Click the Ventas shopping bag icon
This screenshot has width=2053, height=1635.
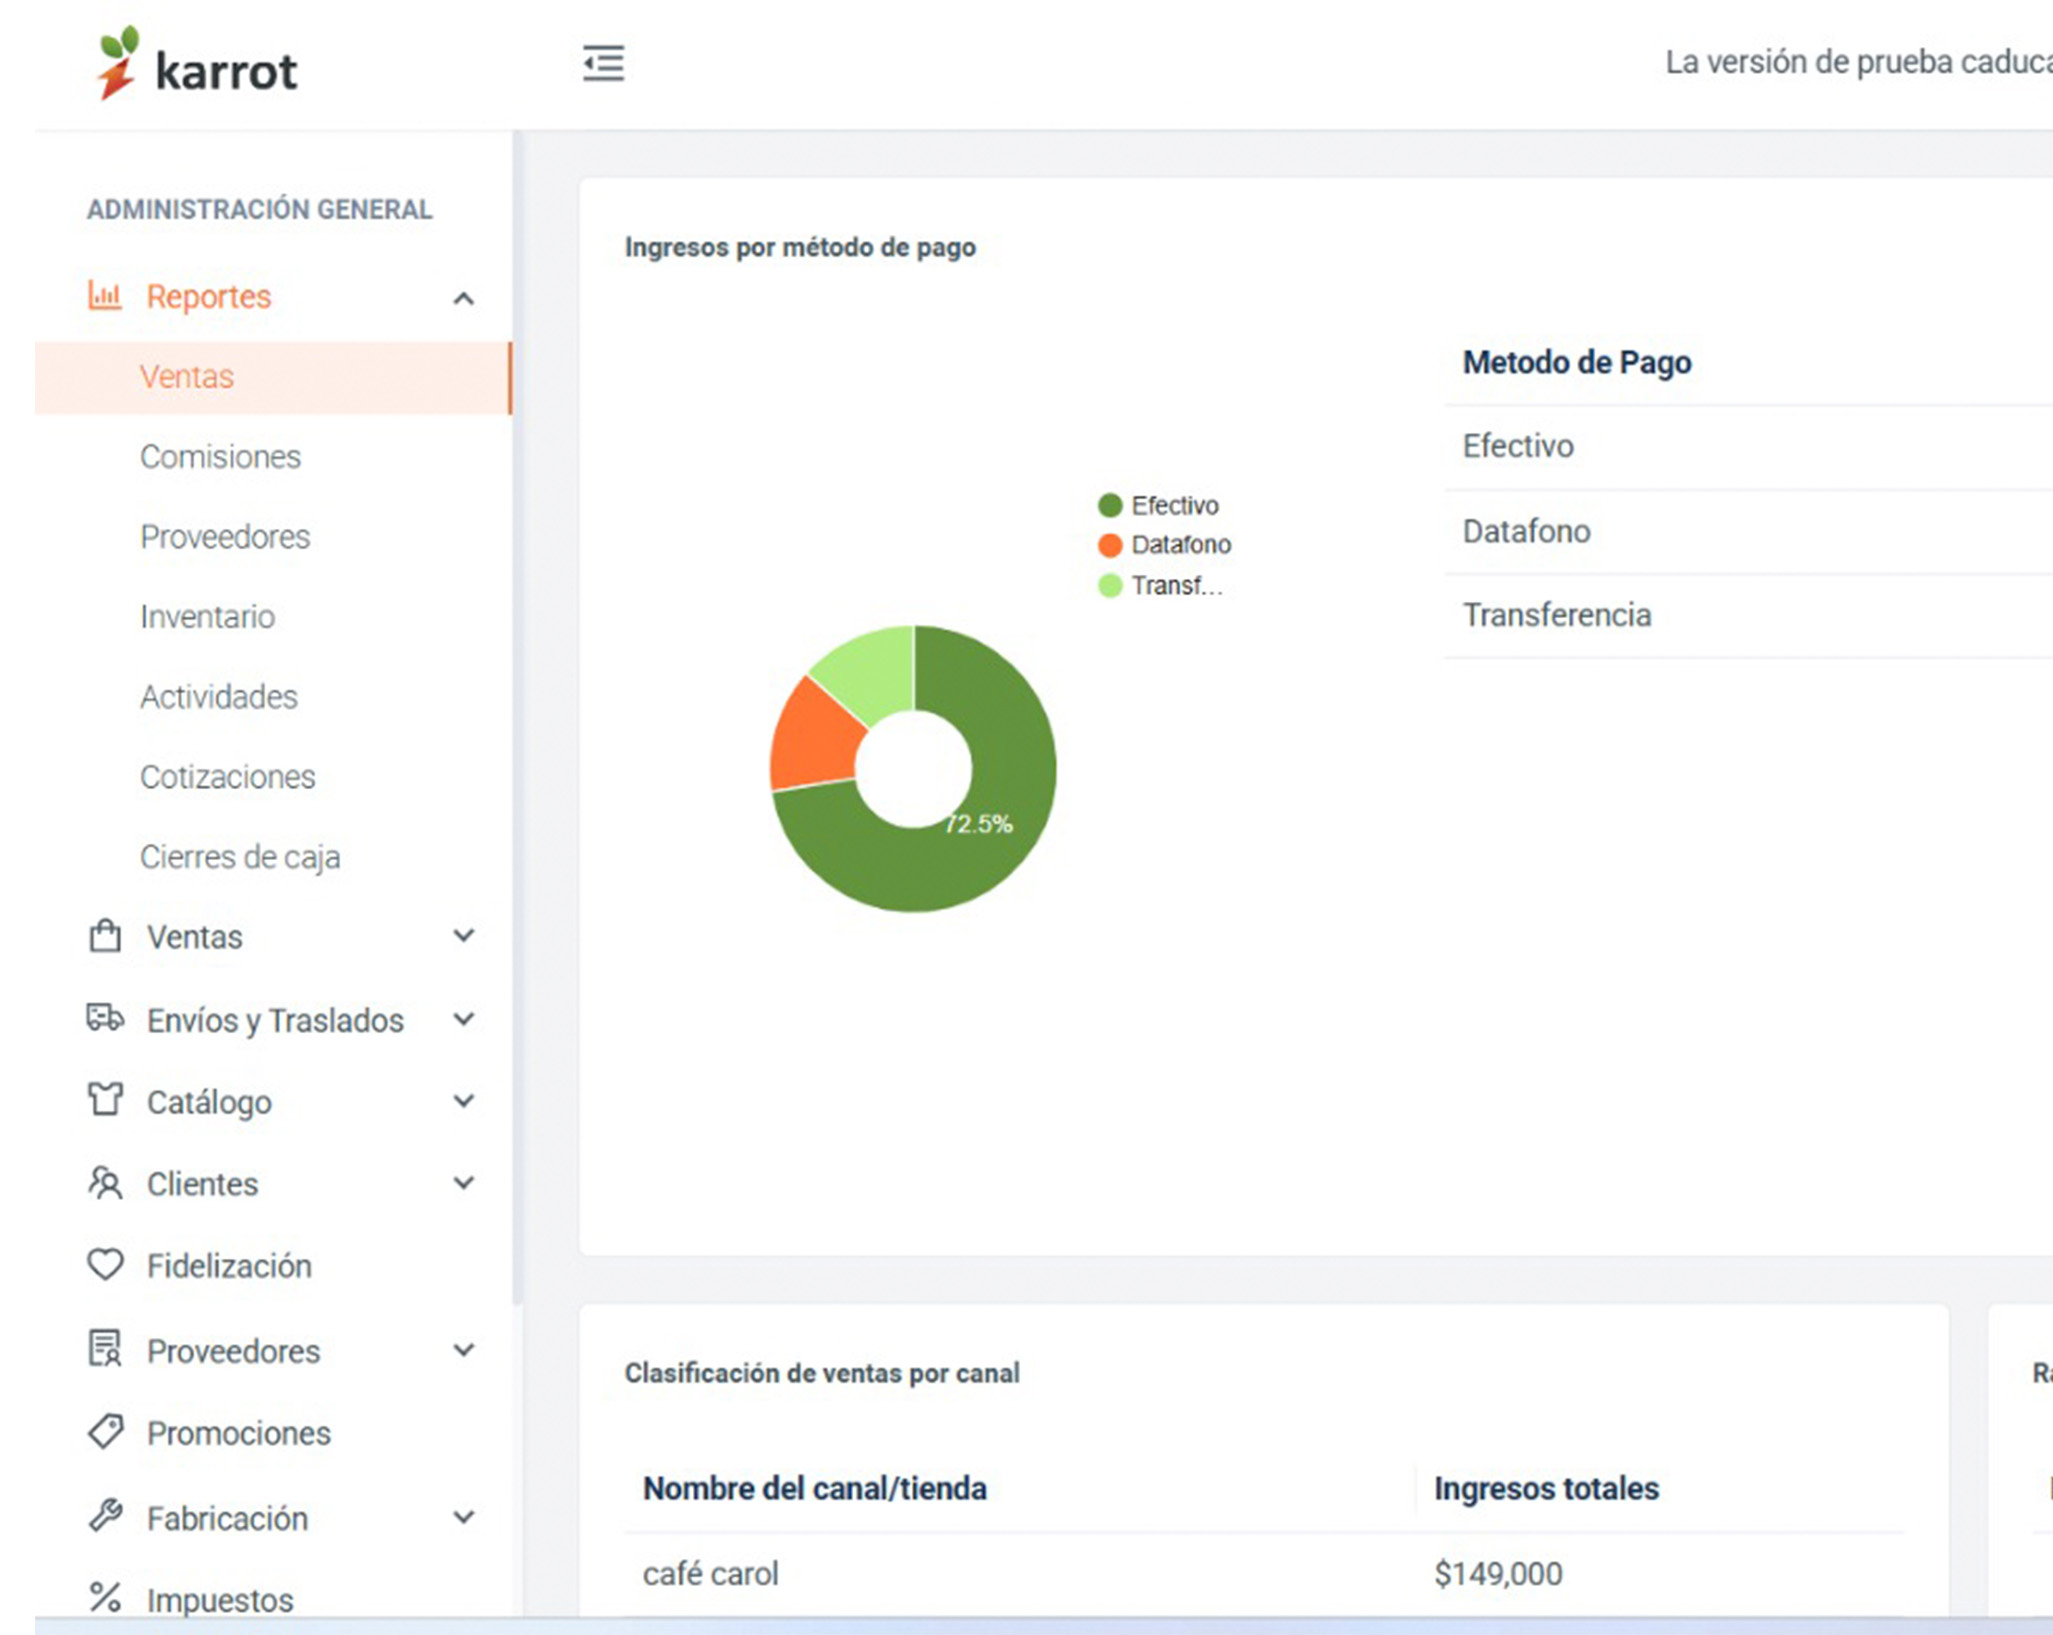point(105,936)
